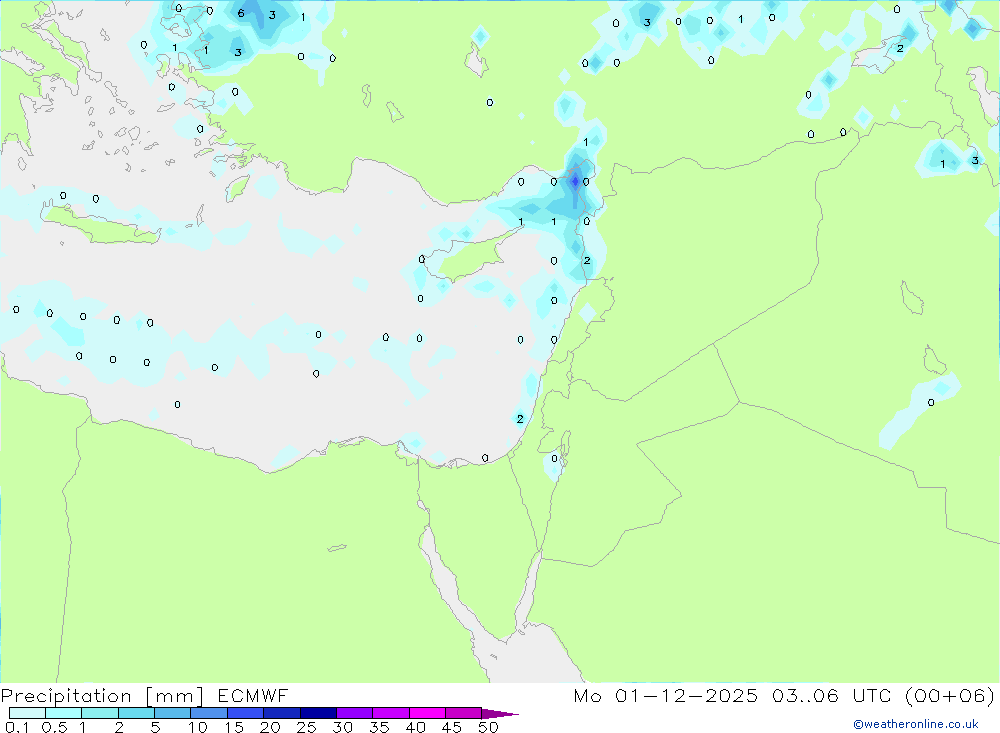This screenshot has height=733, width=1000.
Task: Click the ECMWF model label
Action: point(253,696)
